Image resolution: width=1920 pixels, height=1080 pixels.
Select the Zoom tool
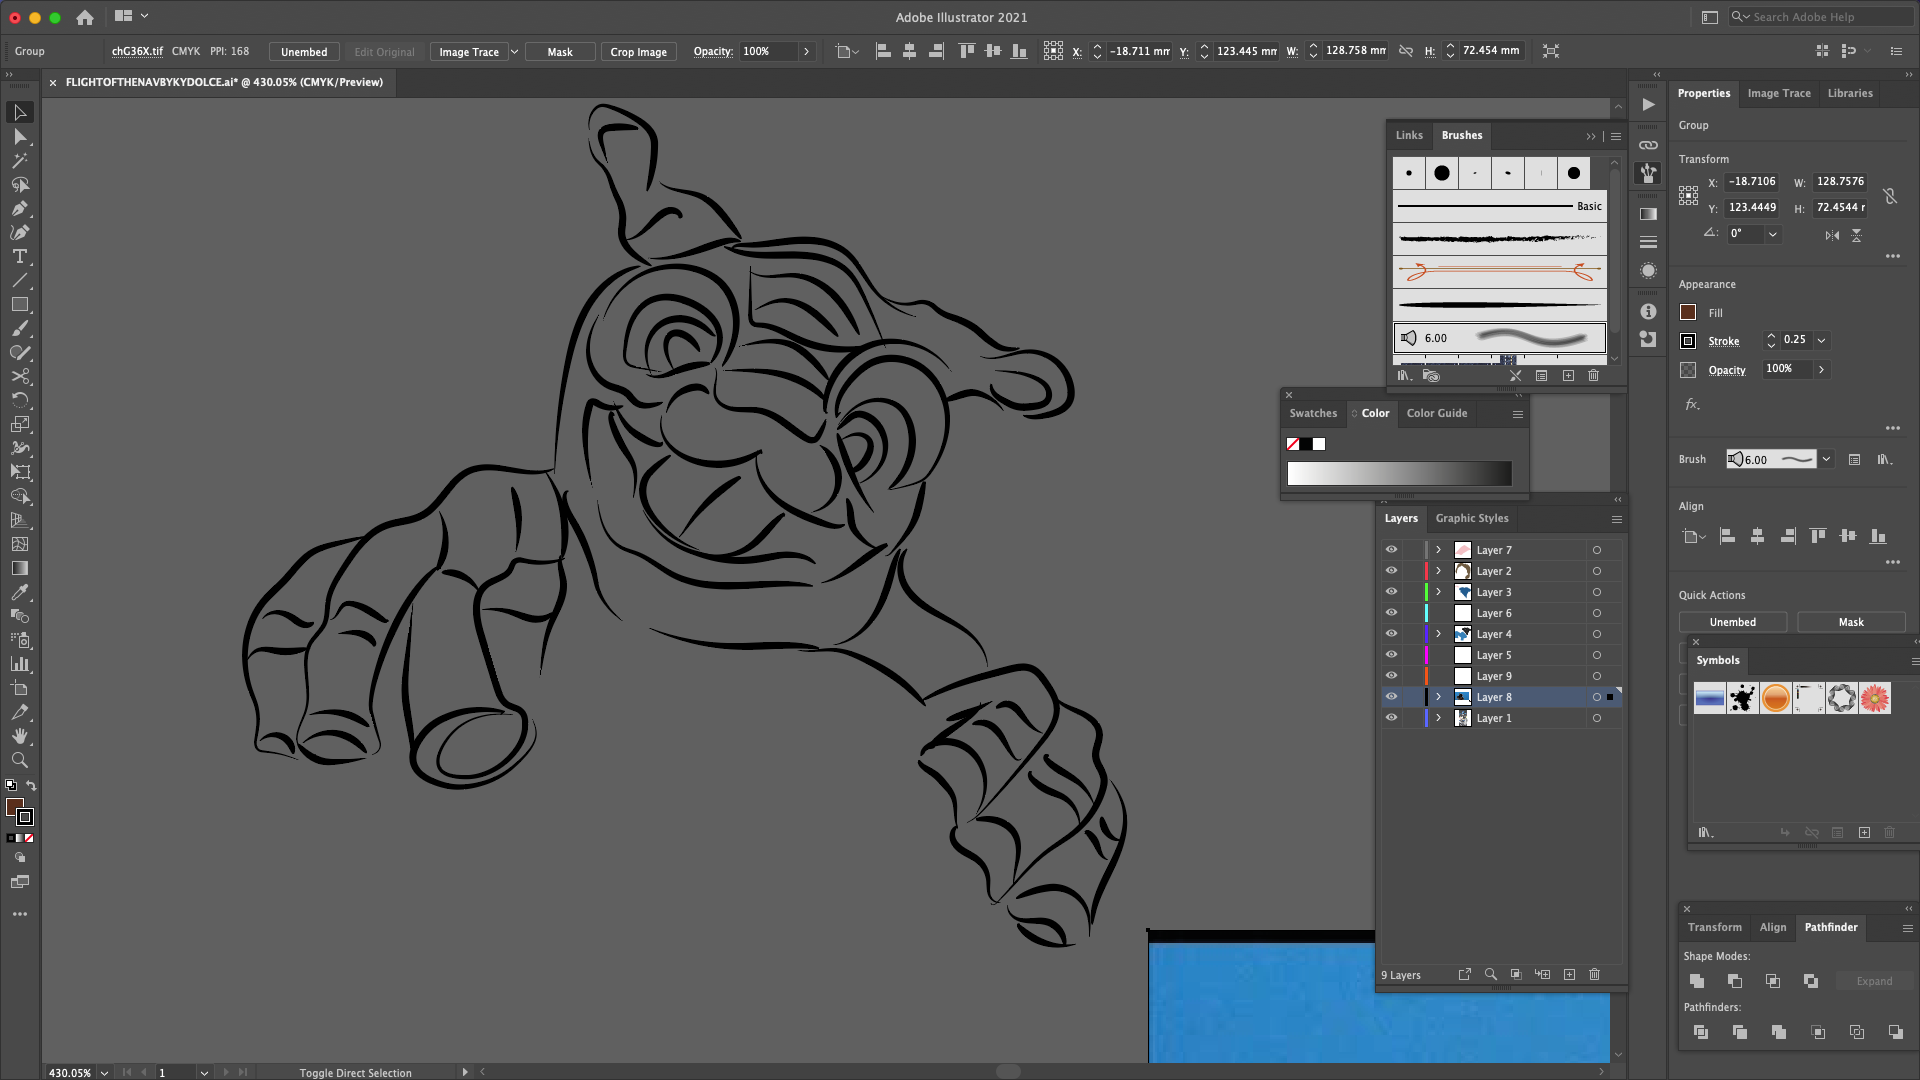point(20,760)
